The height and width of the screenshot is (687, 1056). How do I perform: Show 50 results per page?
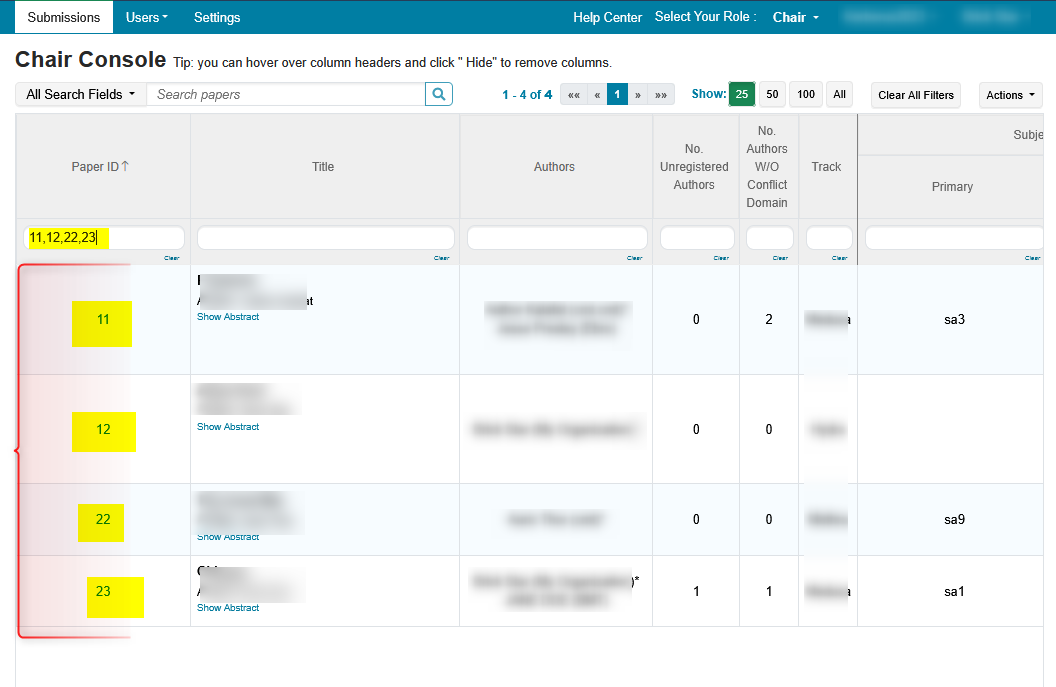pos(772,94)
